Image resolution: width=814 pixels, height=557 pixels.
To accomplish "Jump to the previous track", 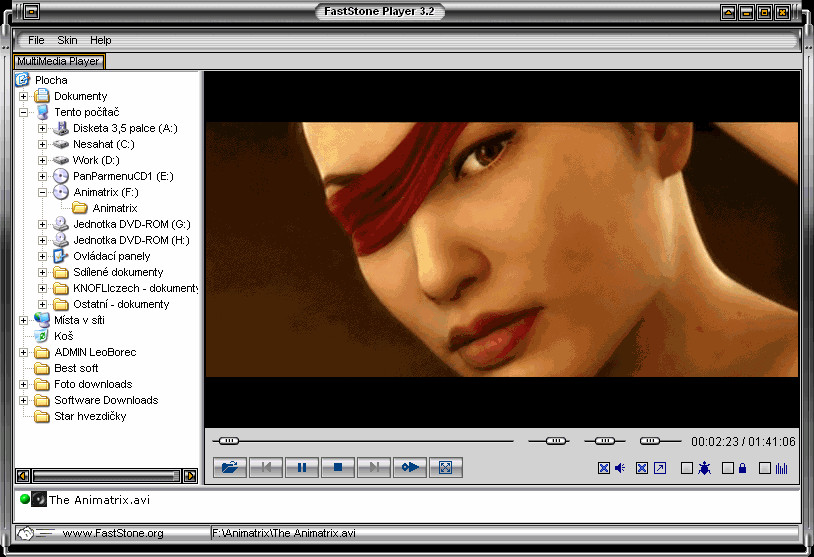I will coord(266,468).
